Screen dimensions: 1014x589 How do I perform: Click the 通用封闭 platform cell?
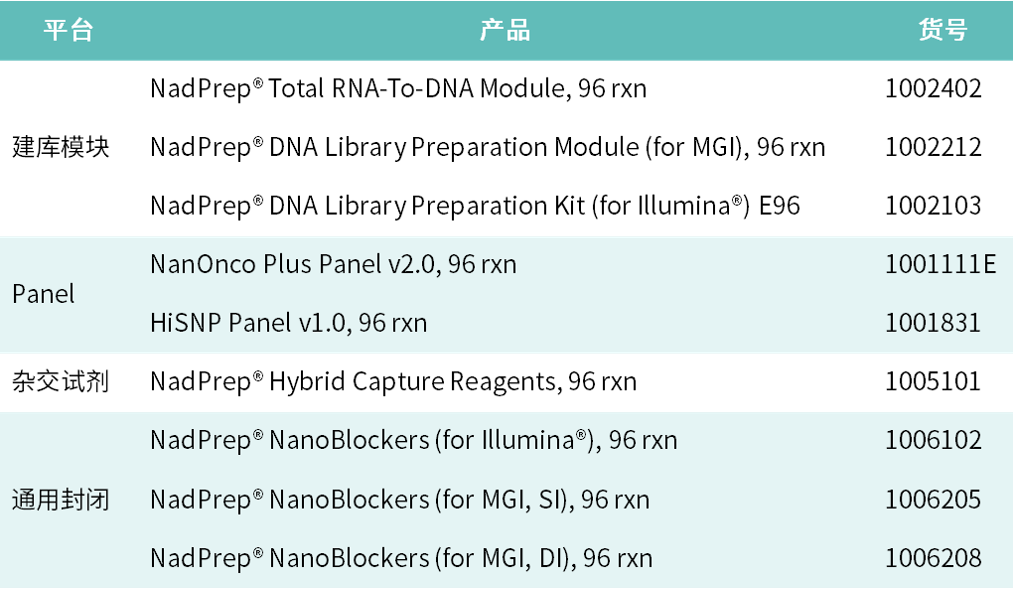click(x=61, y=500)
